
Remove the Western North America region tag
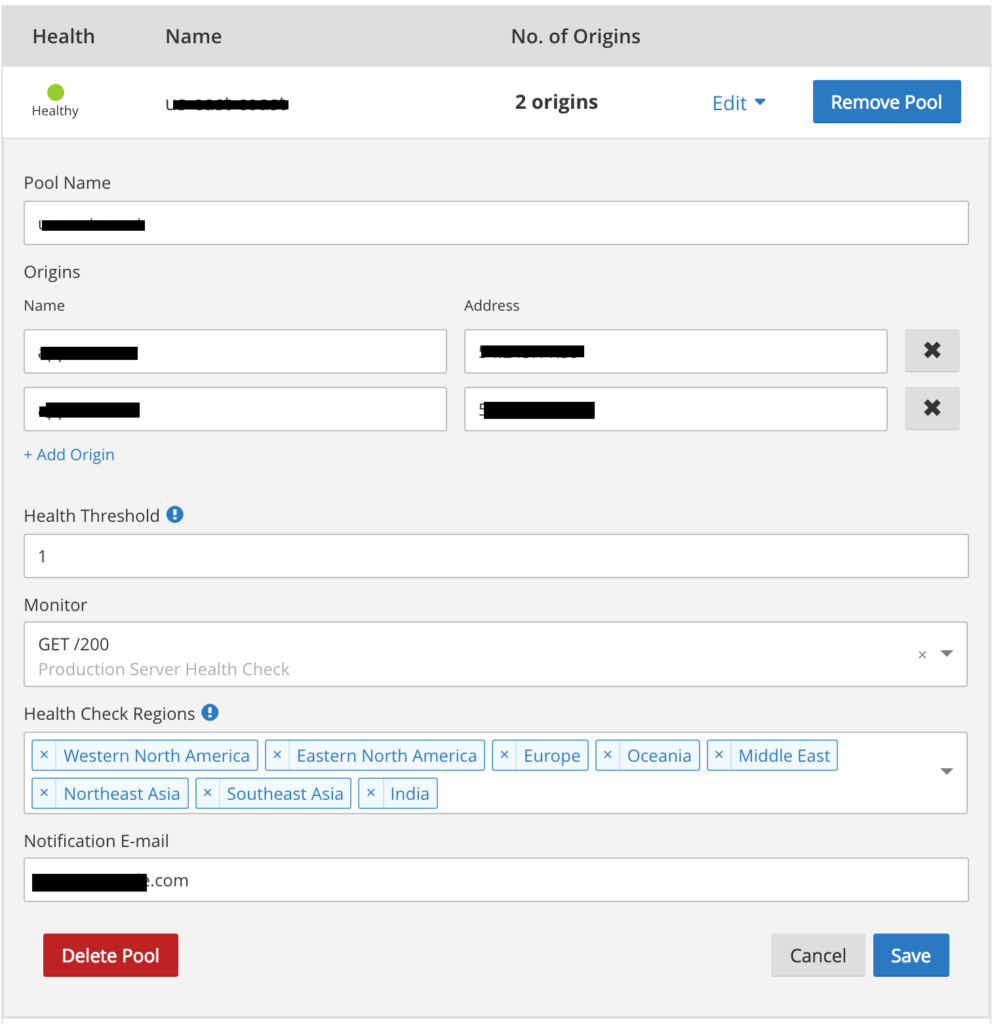coord(43,755)
